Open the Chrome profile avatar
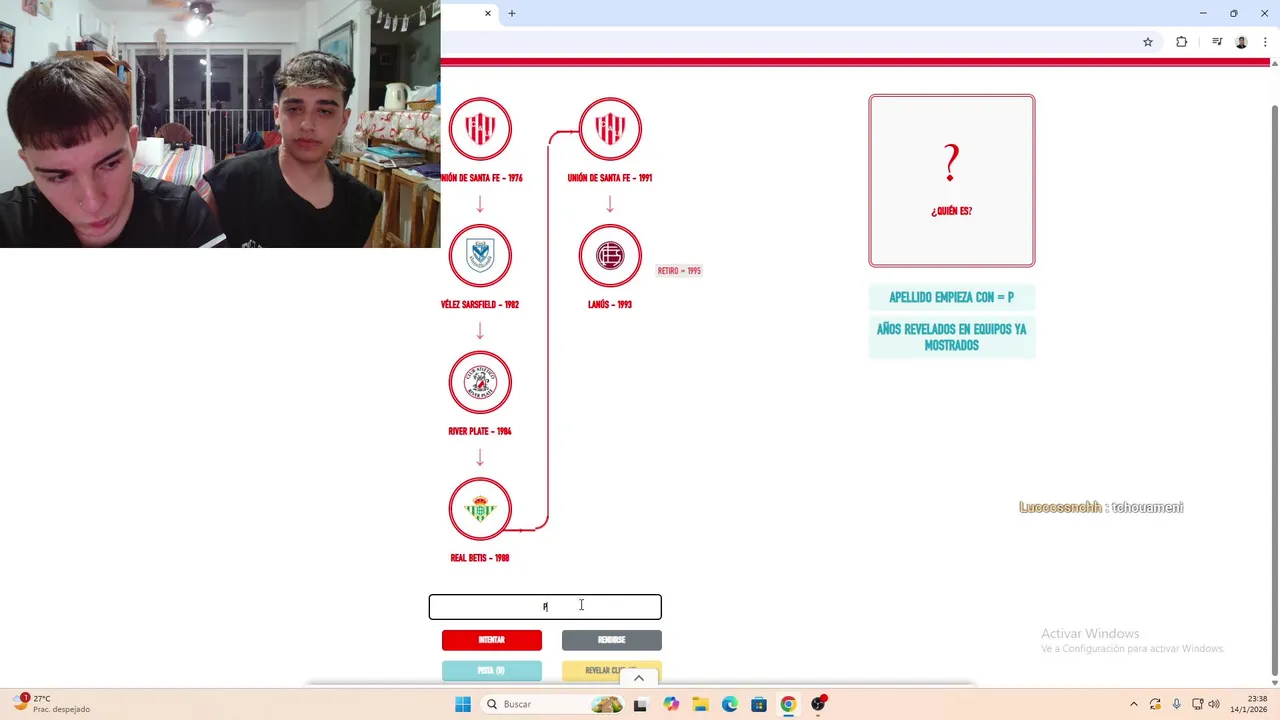Viewport: 1280px width, 720px height. click(x=1241, y=42)
